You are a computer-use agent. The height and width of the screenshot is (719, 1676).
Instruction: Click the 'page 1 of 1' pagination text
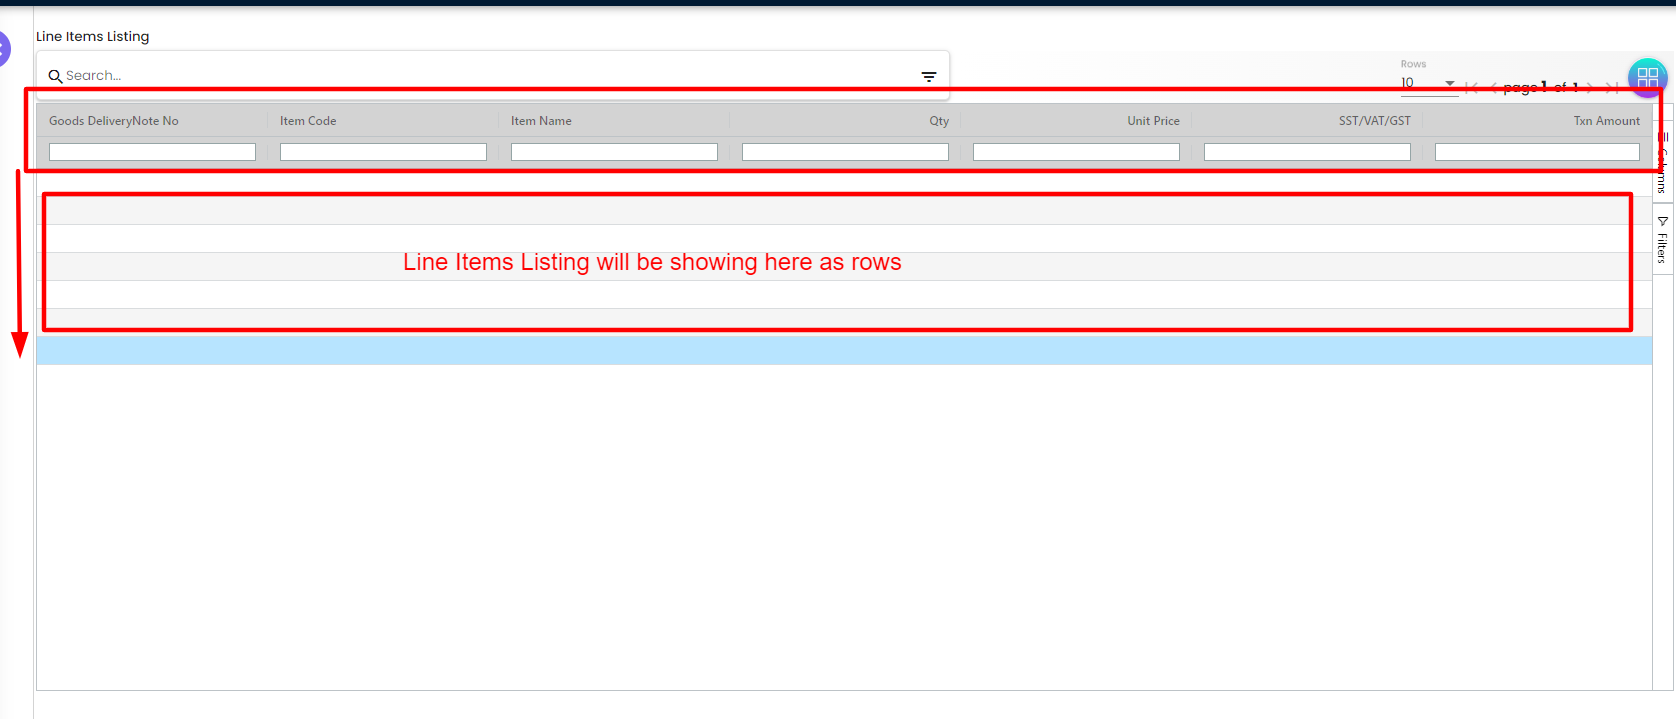1541,87
